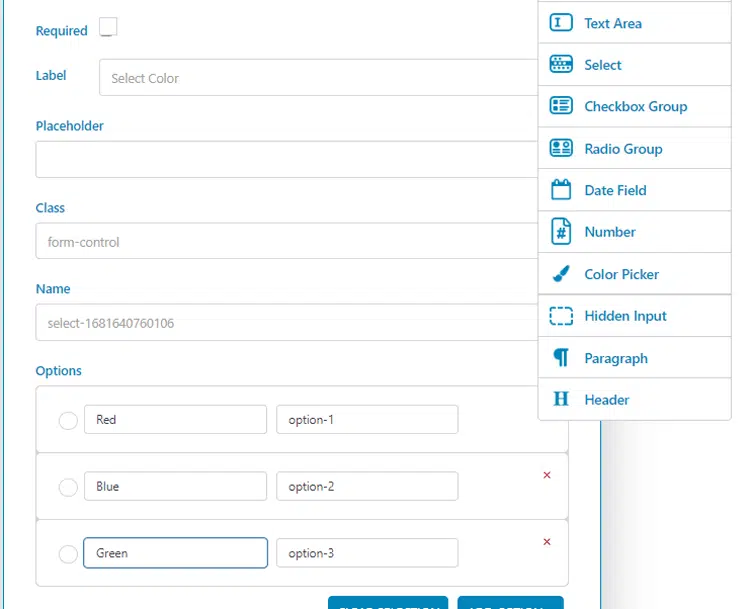This screenshot has height=609, width=750.
Task: Click the Hidden Input dashed icon
Action: click(x=561, y=316)
